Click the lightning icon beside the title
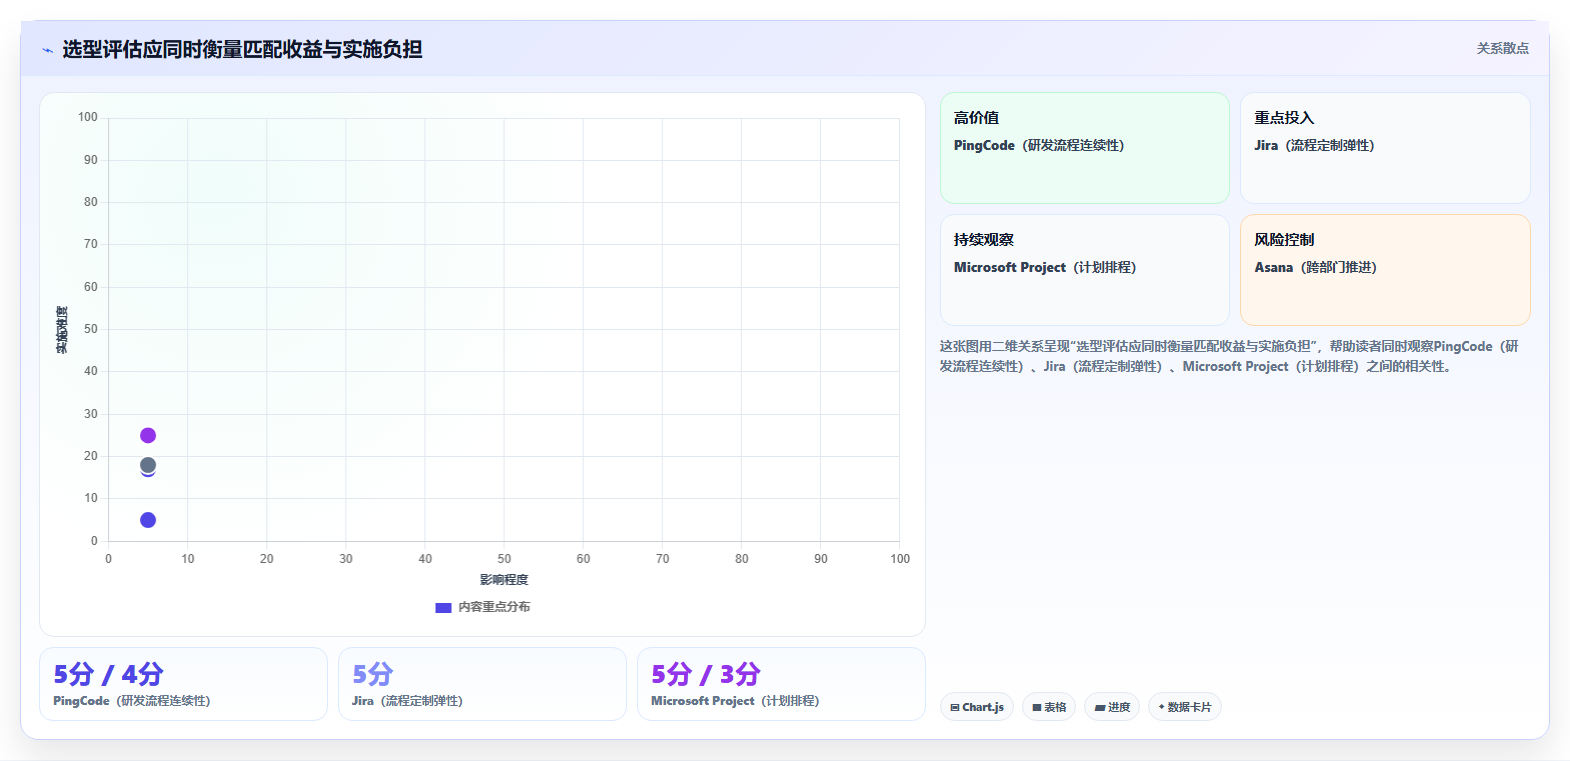The height and width of the screenshot is (761, 1570). point(47,50)
